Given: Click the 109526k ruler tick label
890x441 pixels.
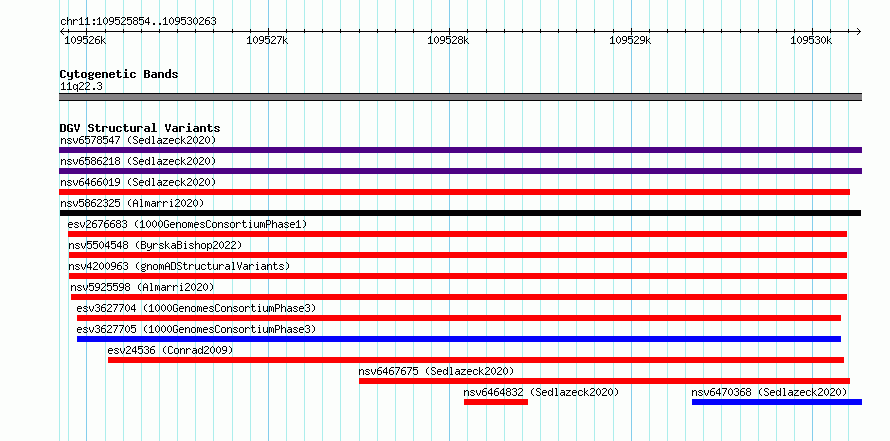Looking at the screenshot, I should [x=85, y=40].
